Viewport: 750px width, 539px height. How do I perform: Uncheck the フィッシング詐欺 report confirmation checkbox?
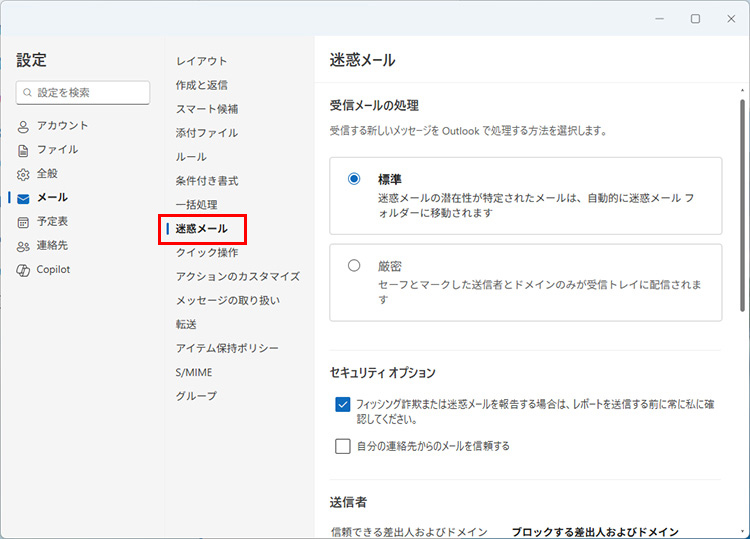pyautogui.click(x=343, y=405)
